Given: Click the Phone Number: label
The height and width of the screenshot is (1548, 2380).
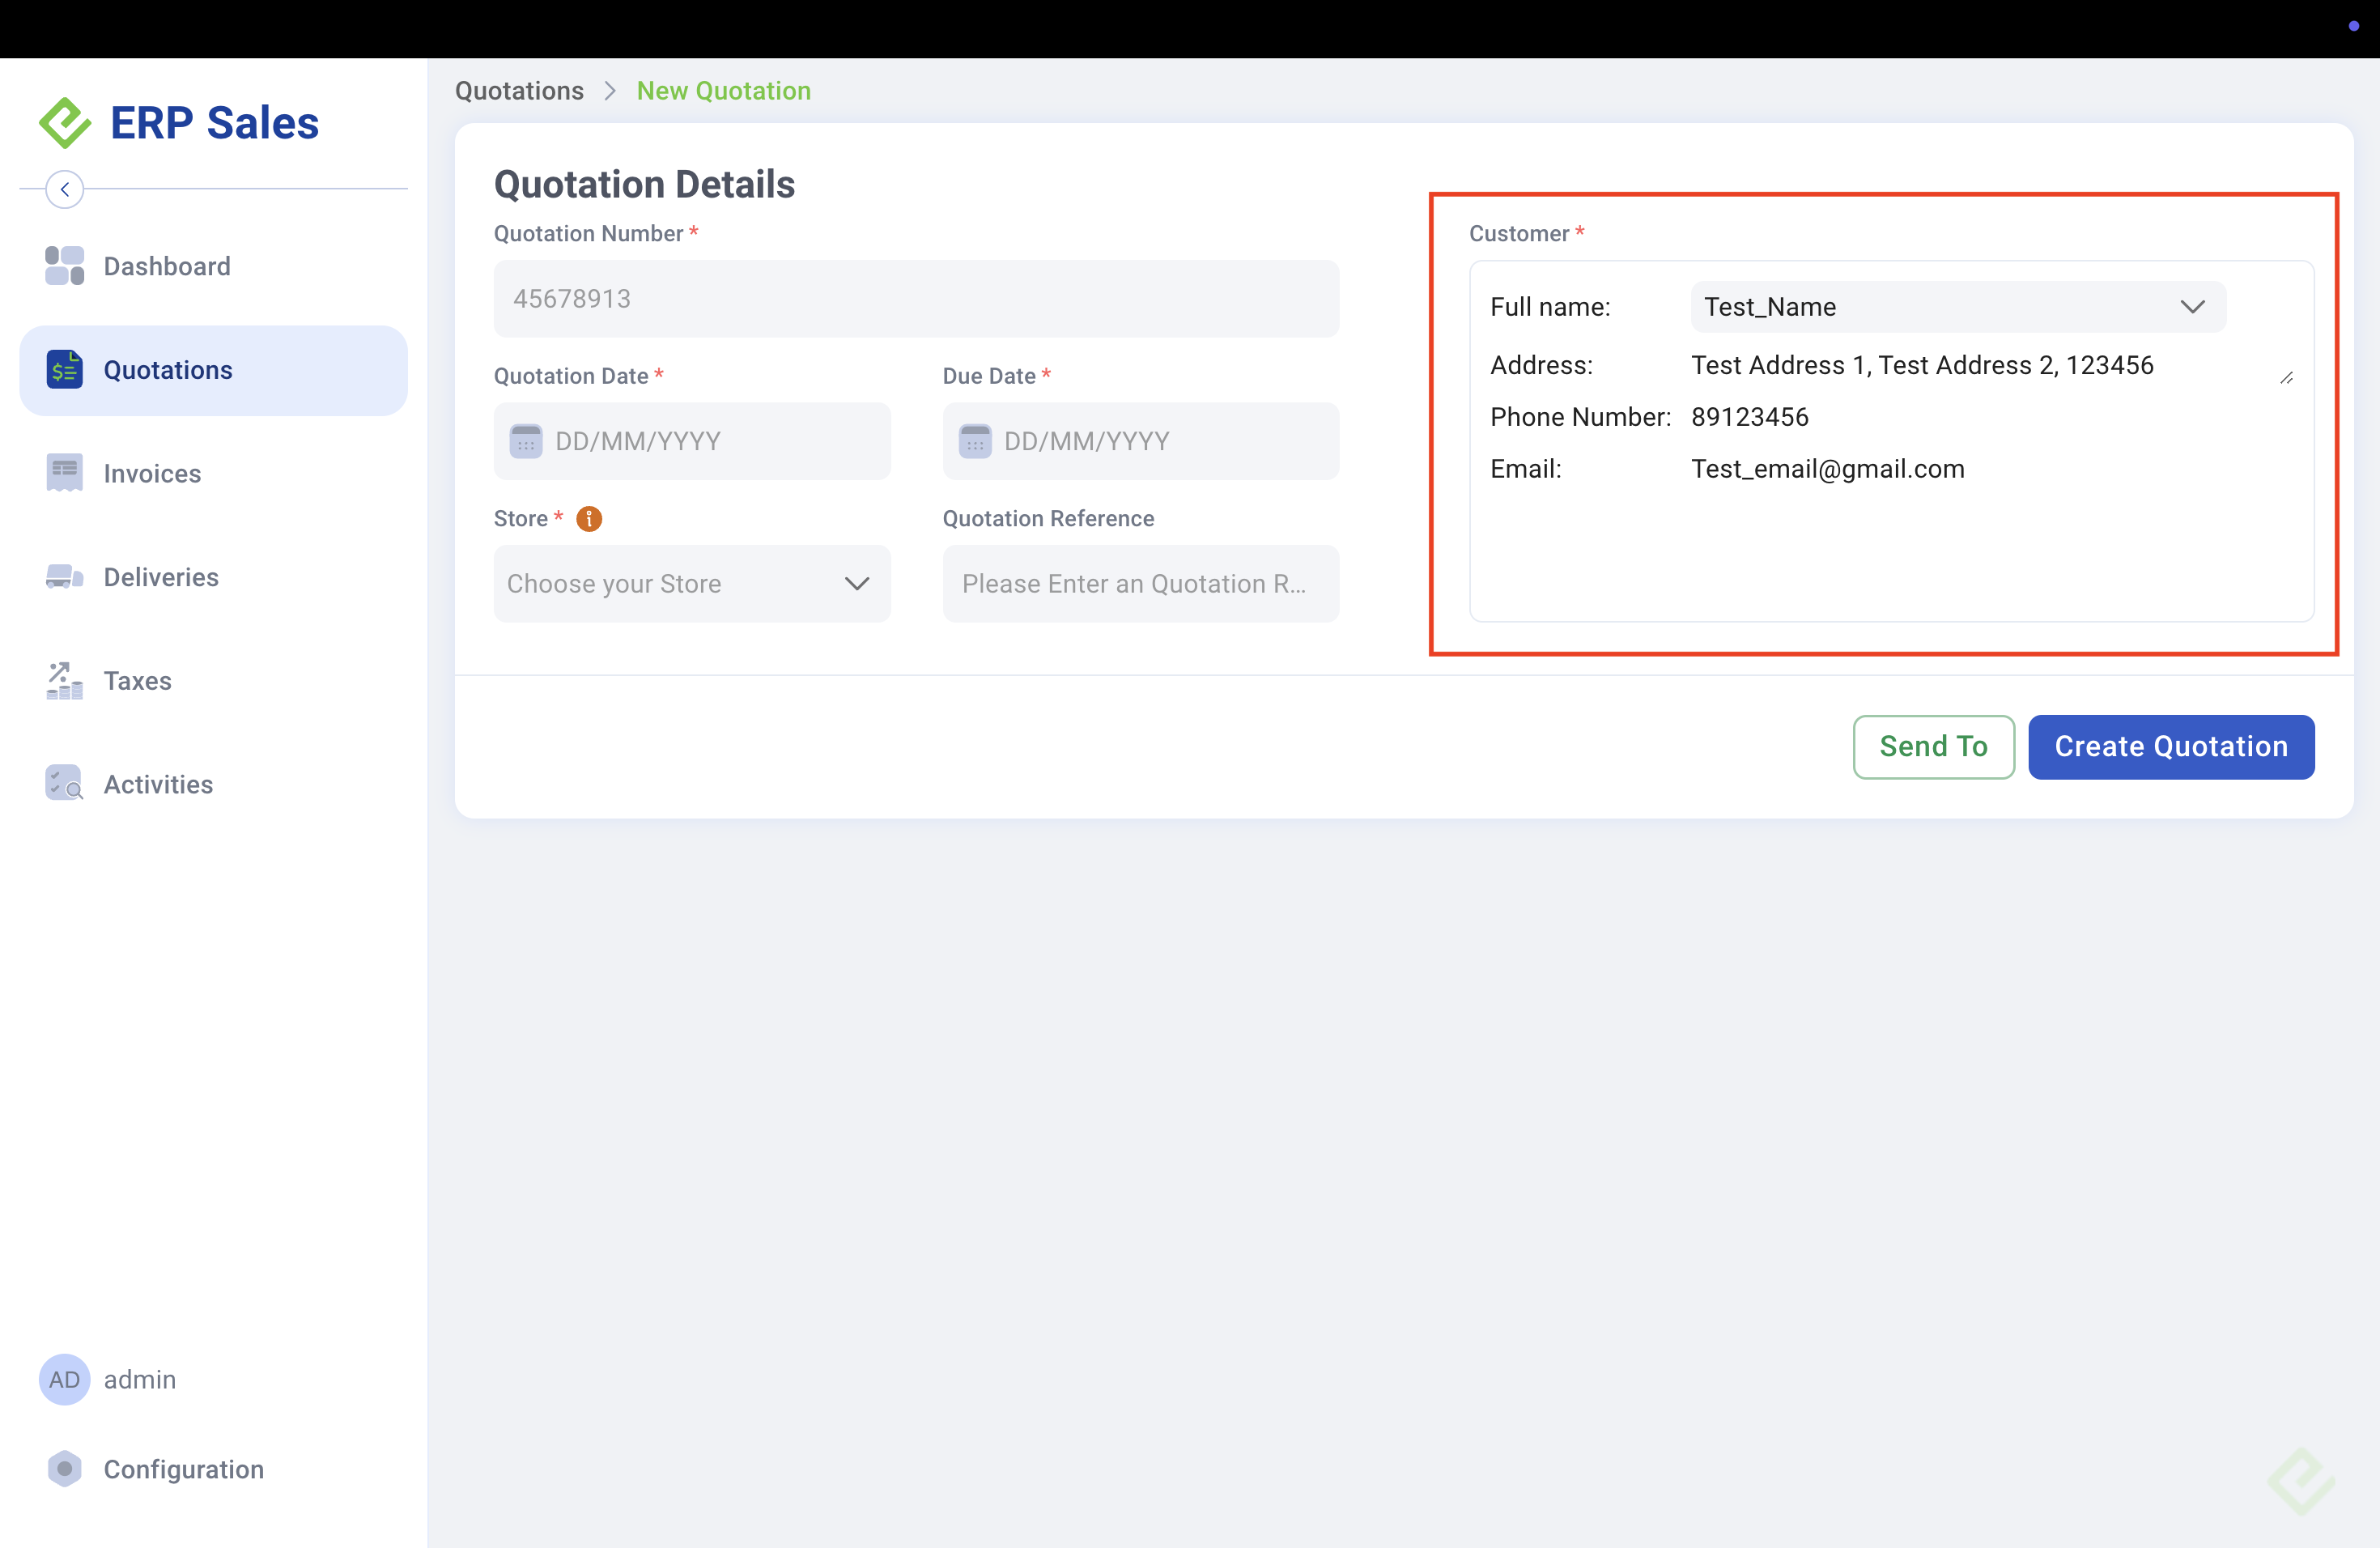Looking at the screenshot, I should [x=1580, y=417].
